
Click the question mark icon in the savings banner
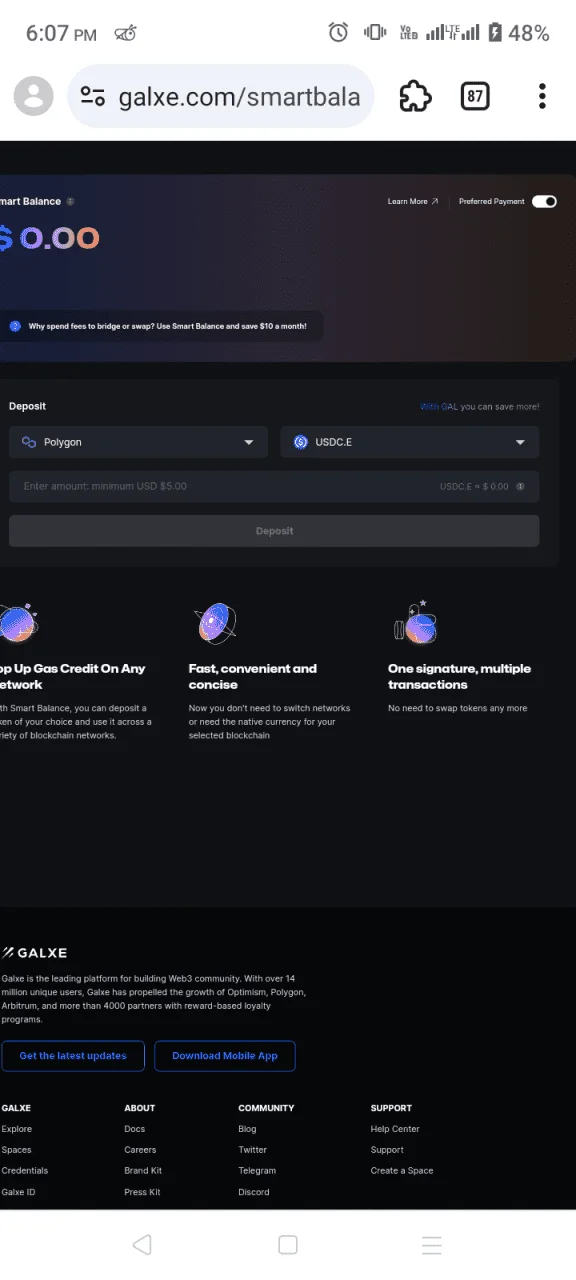(15, 326)
